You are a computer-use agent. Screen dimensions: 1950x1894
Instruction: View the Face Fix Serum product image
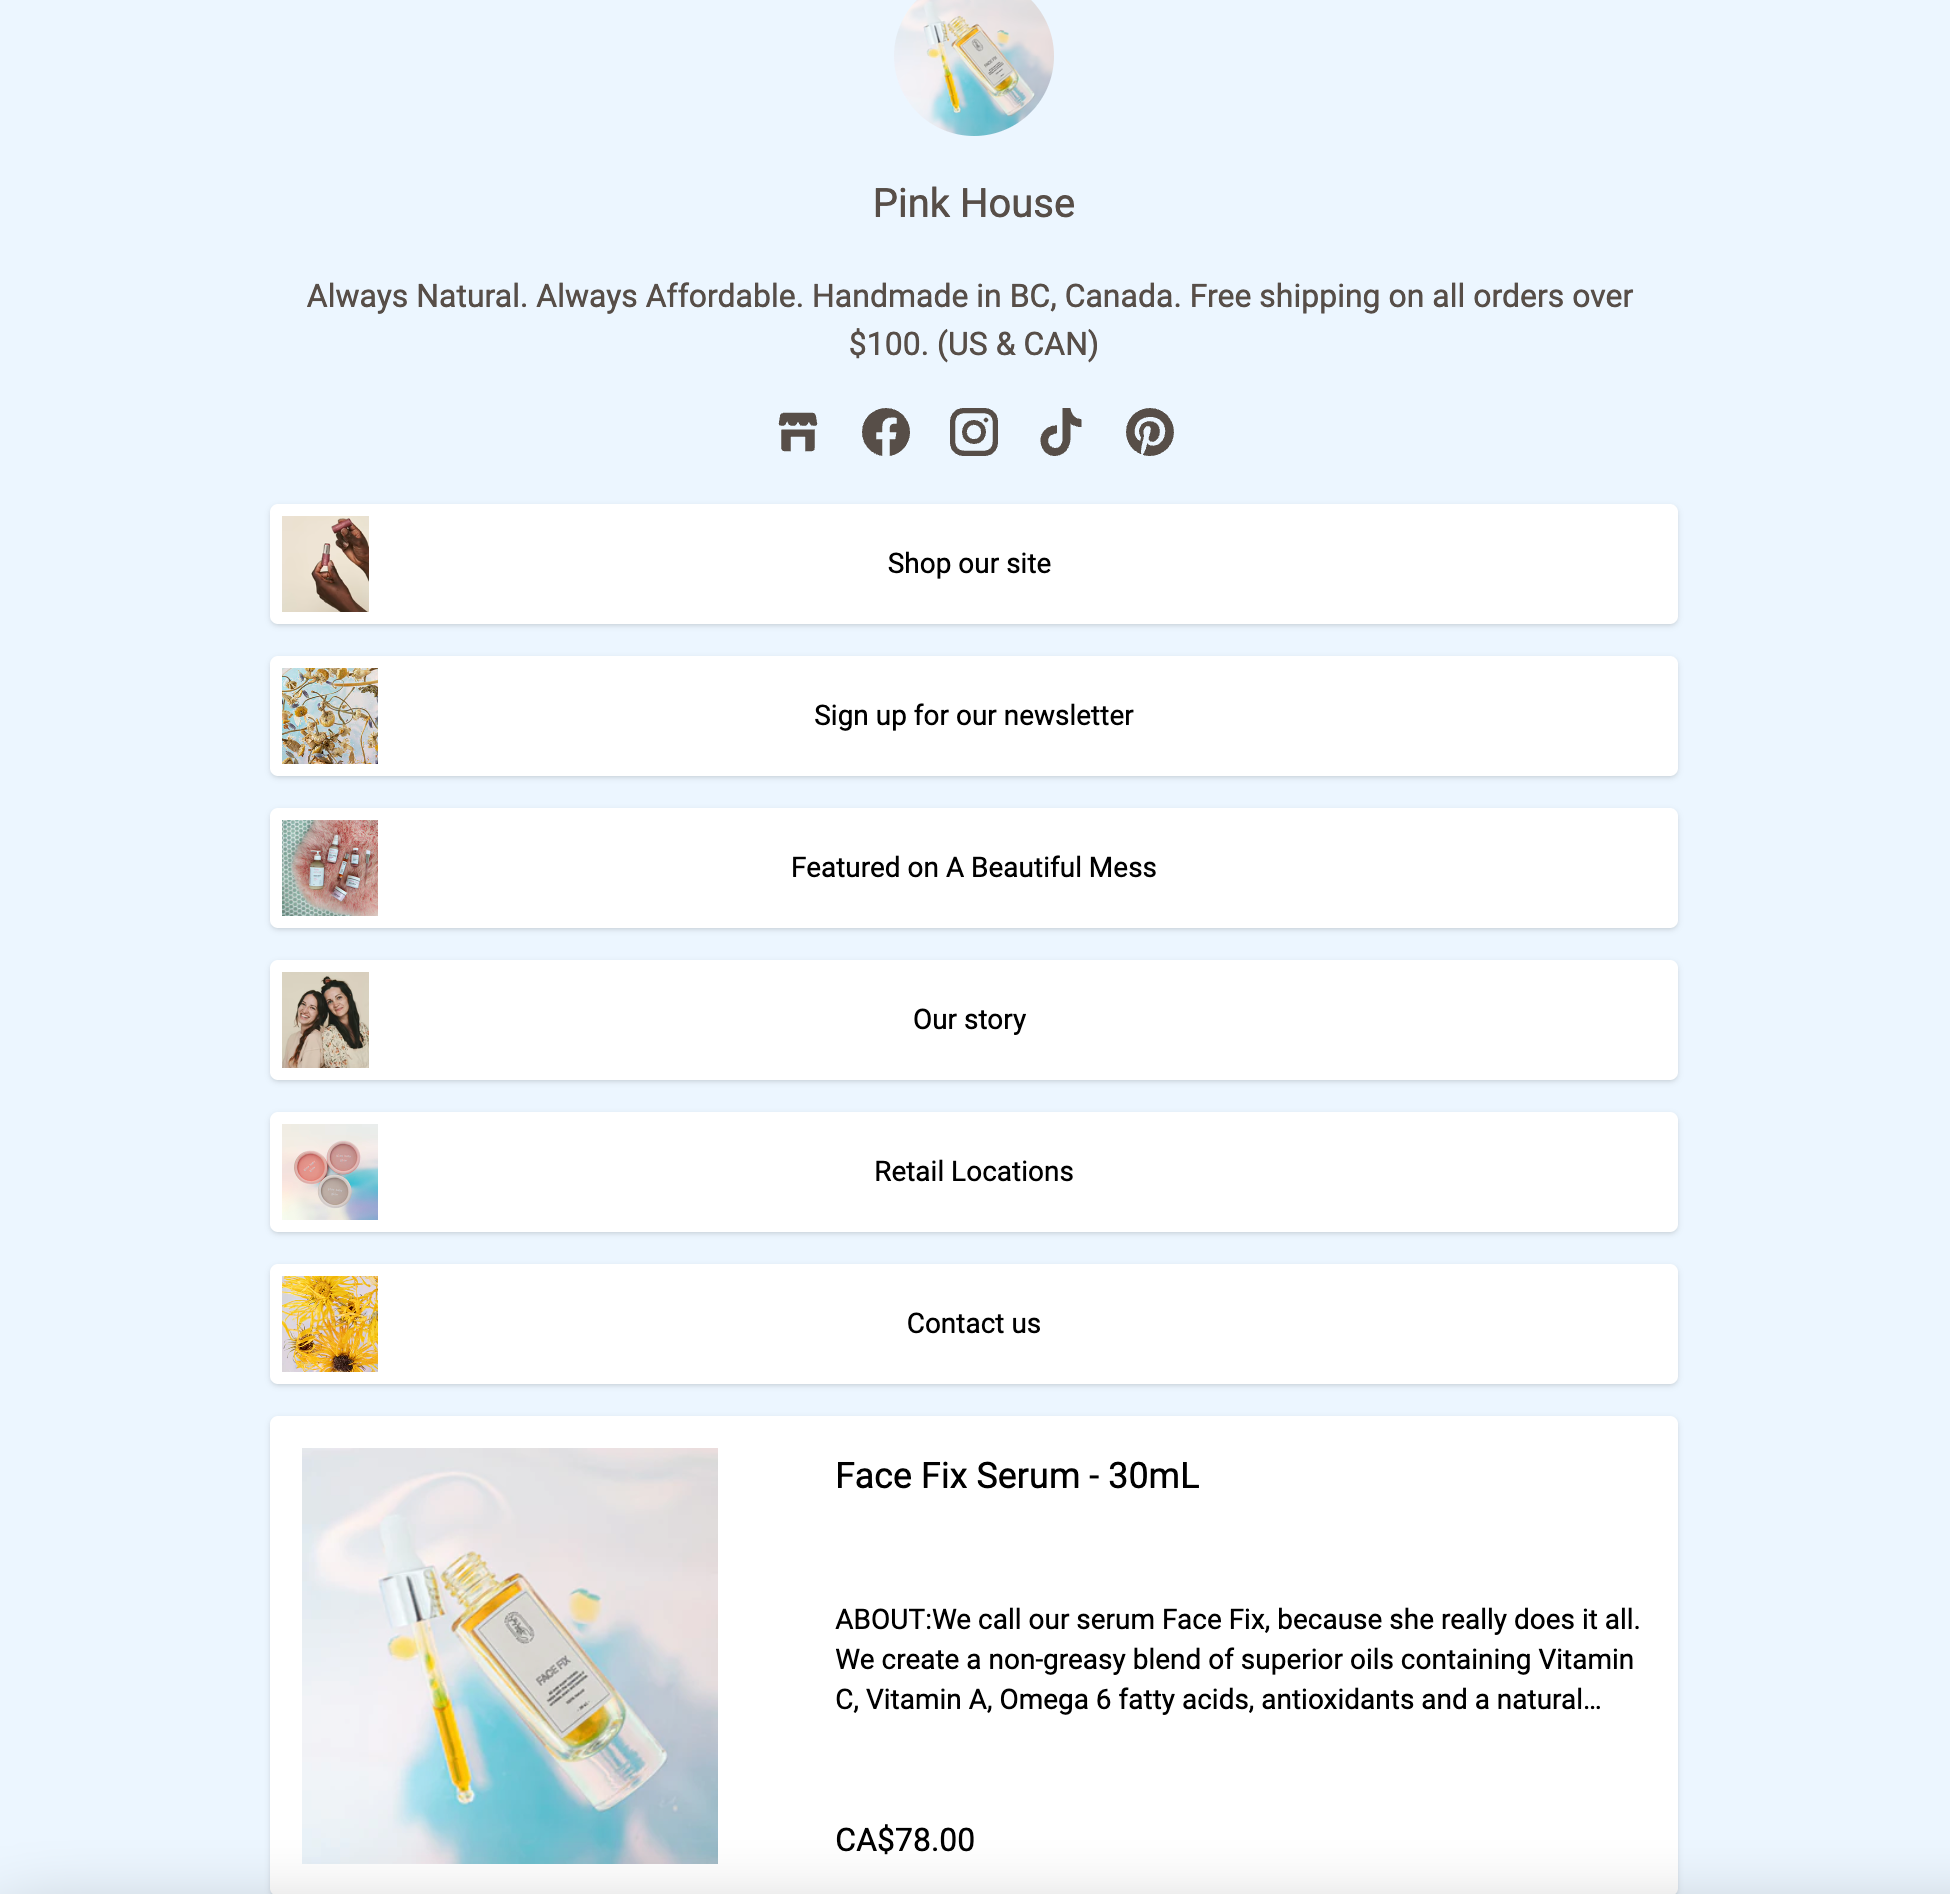(x=508, y=1656)
